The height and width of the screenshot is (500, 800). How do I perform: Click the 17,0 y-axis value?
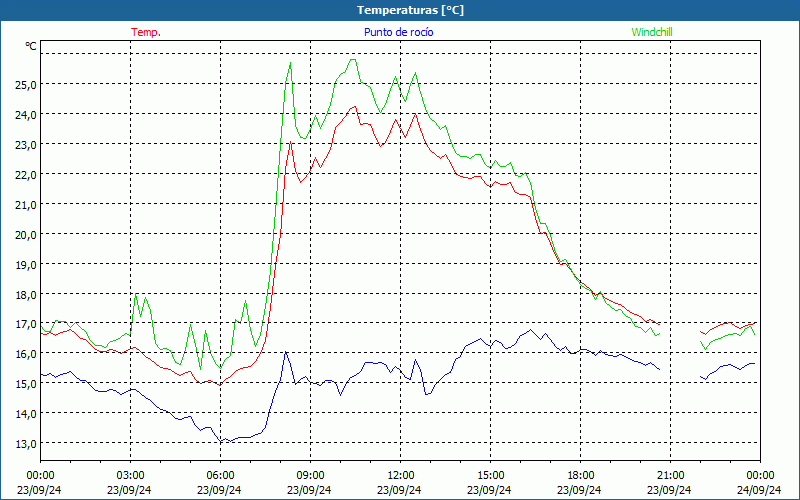coord(26,324)
